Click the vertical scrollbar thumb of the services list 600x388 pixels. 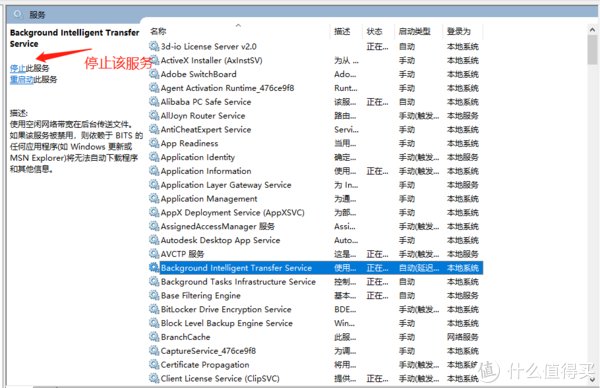point(592,49)
